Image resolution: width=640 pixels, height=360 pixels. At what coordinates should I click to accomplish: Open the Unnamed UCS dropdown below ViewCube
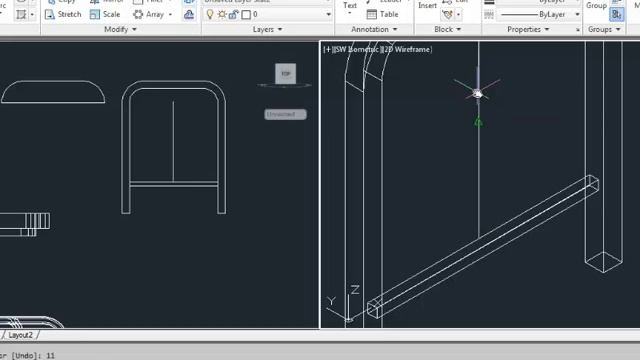285,114
